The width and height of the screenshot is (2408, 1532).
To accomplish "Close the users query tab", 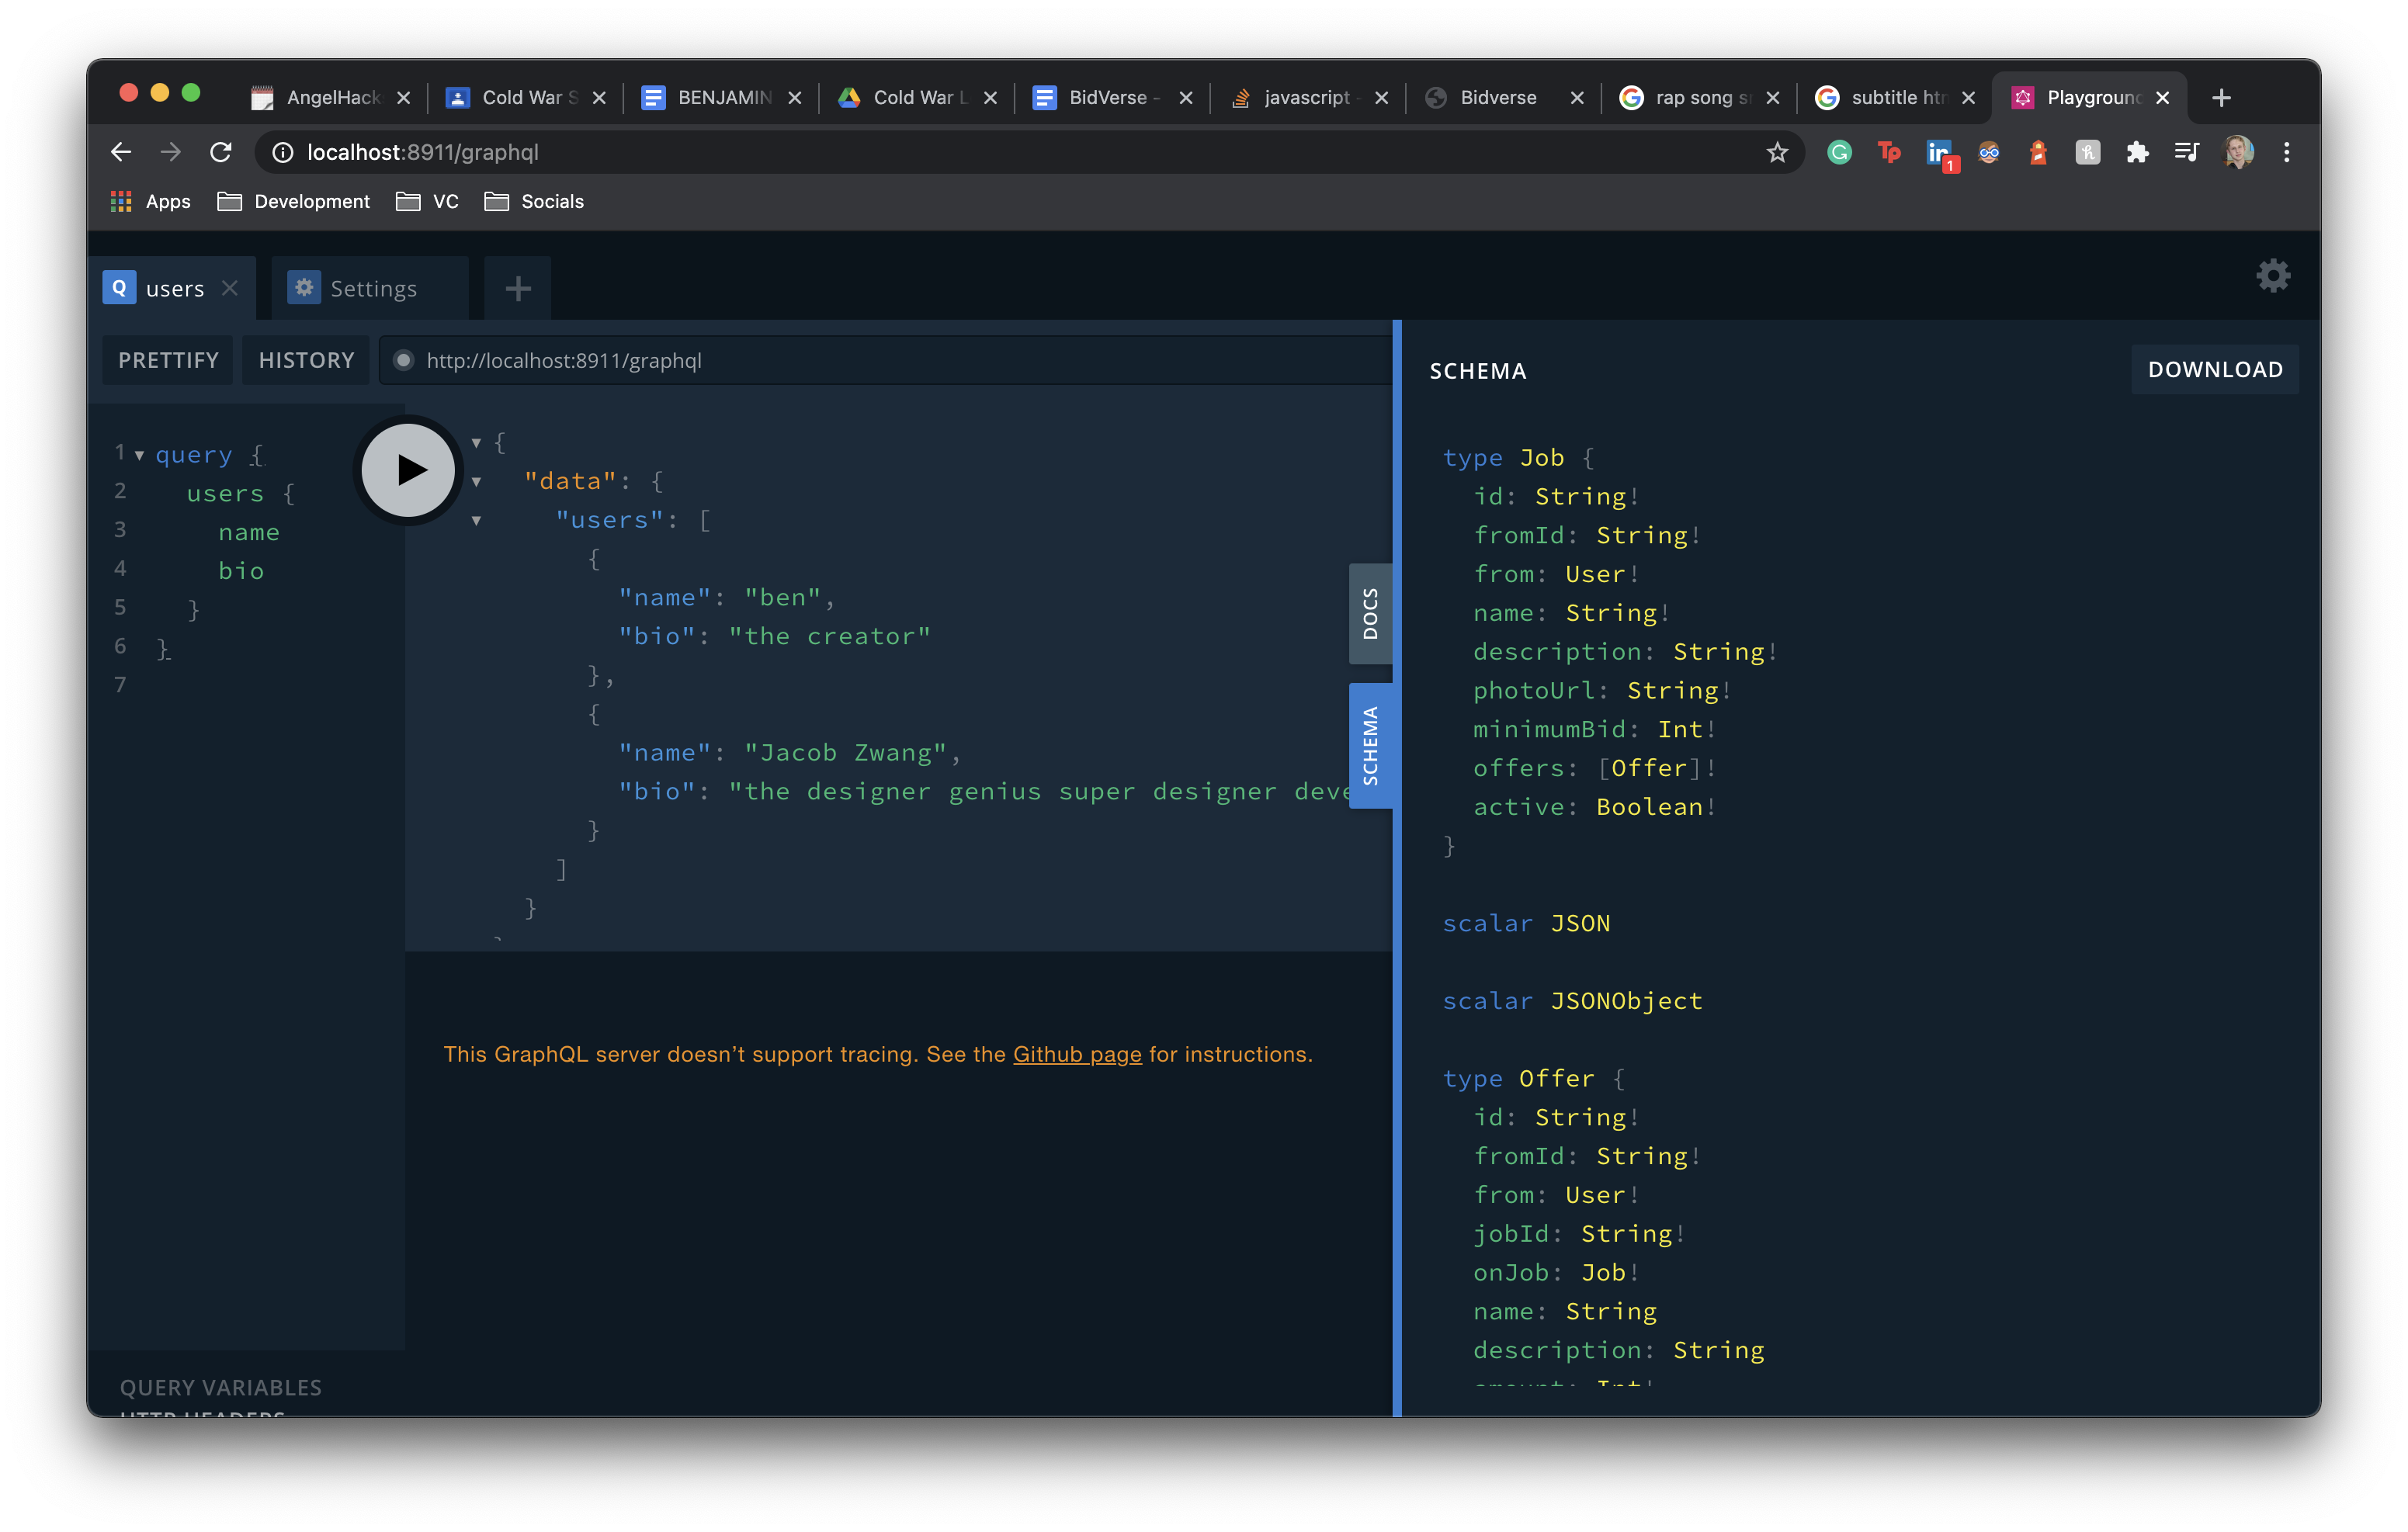I will (x=230, y=288).
